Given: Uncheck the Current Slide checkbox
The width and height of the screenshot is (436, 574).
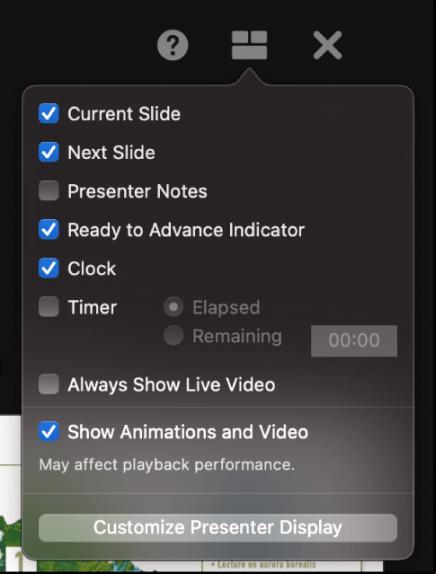Looking at the screenshot, I should (49, 113).
